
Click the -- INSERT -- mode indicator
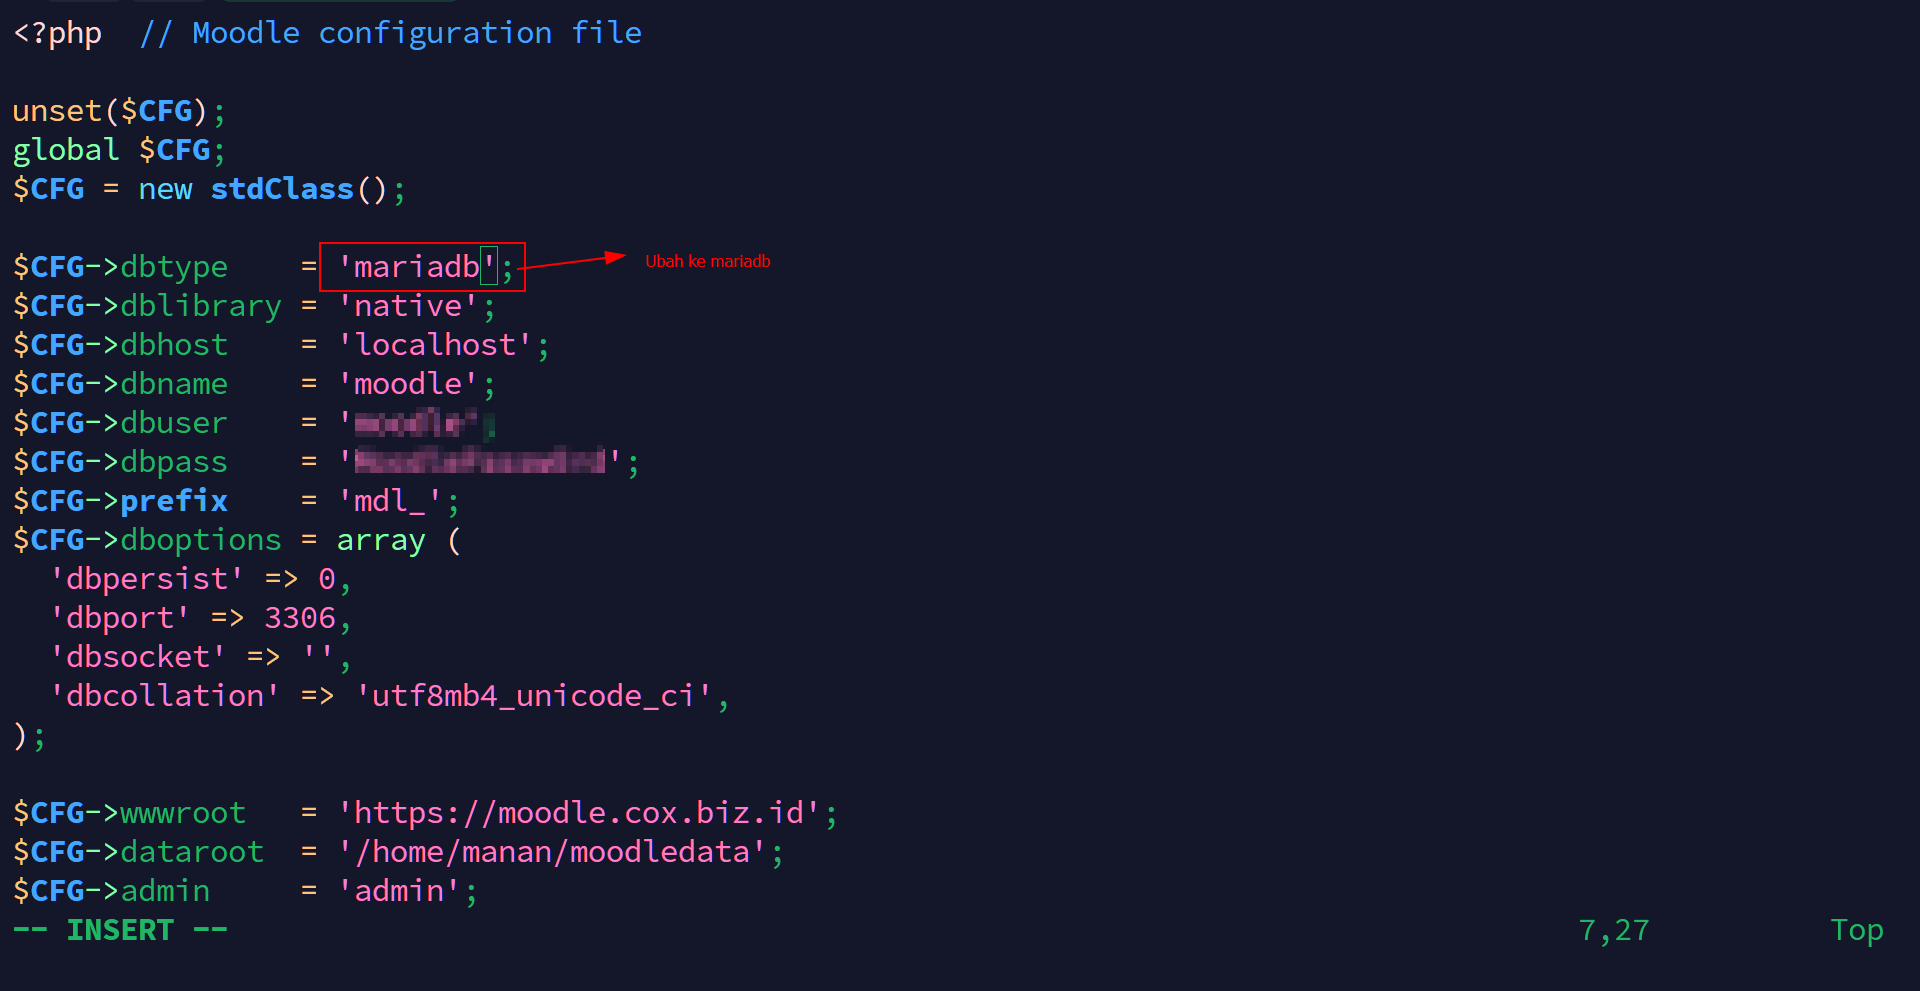click(x=120, y=931)
